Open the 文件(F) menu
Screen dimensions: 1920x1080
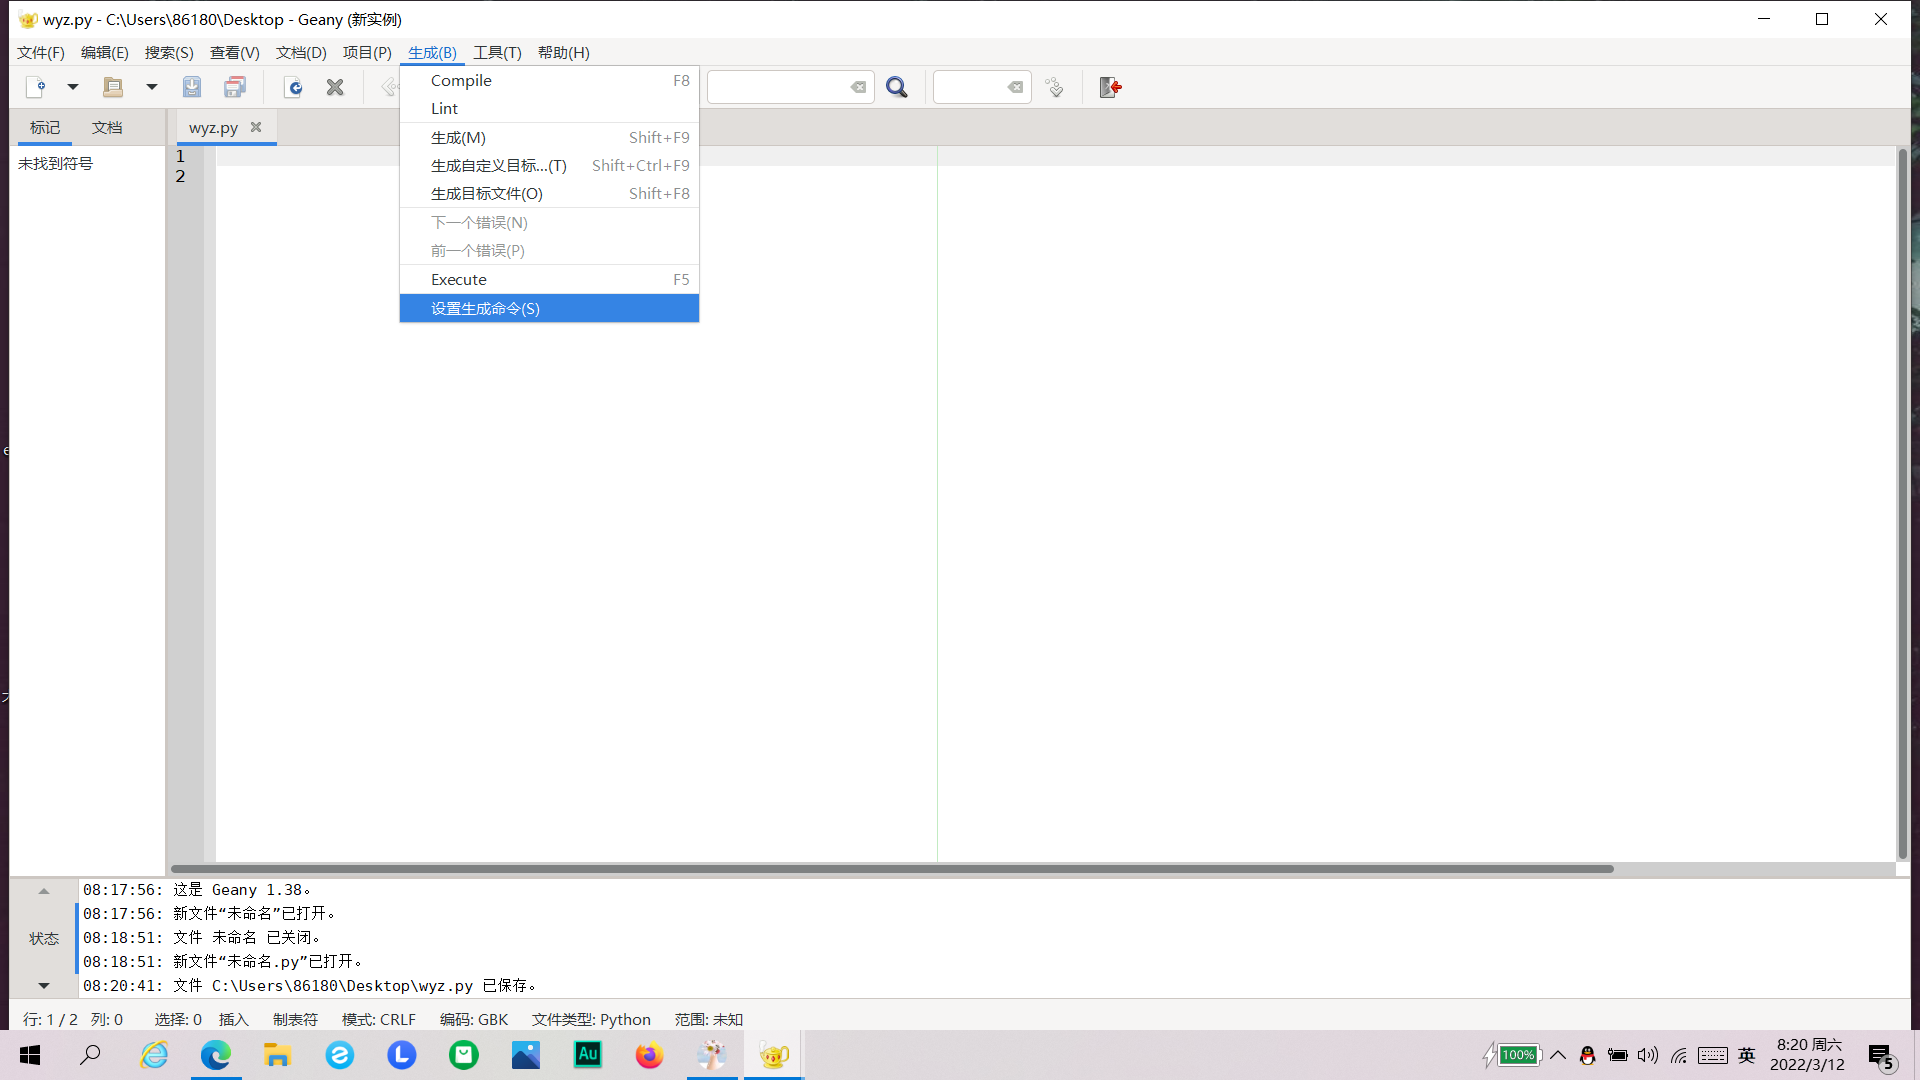(41, 52)
